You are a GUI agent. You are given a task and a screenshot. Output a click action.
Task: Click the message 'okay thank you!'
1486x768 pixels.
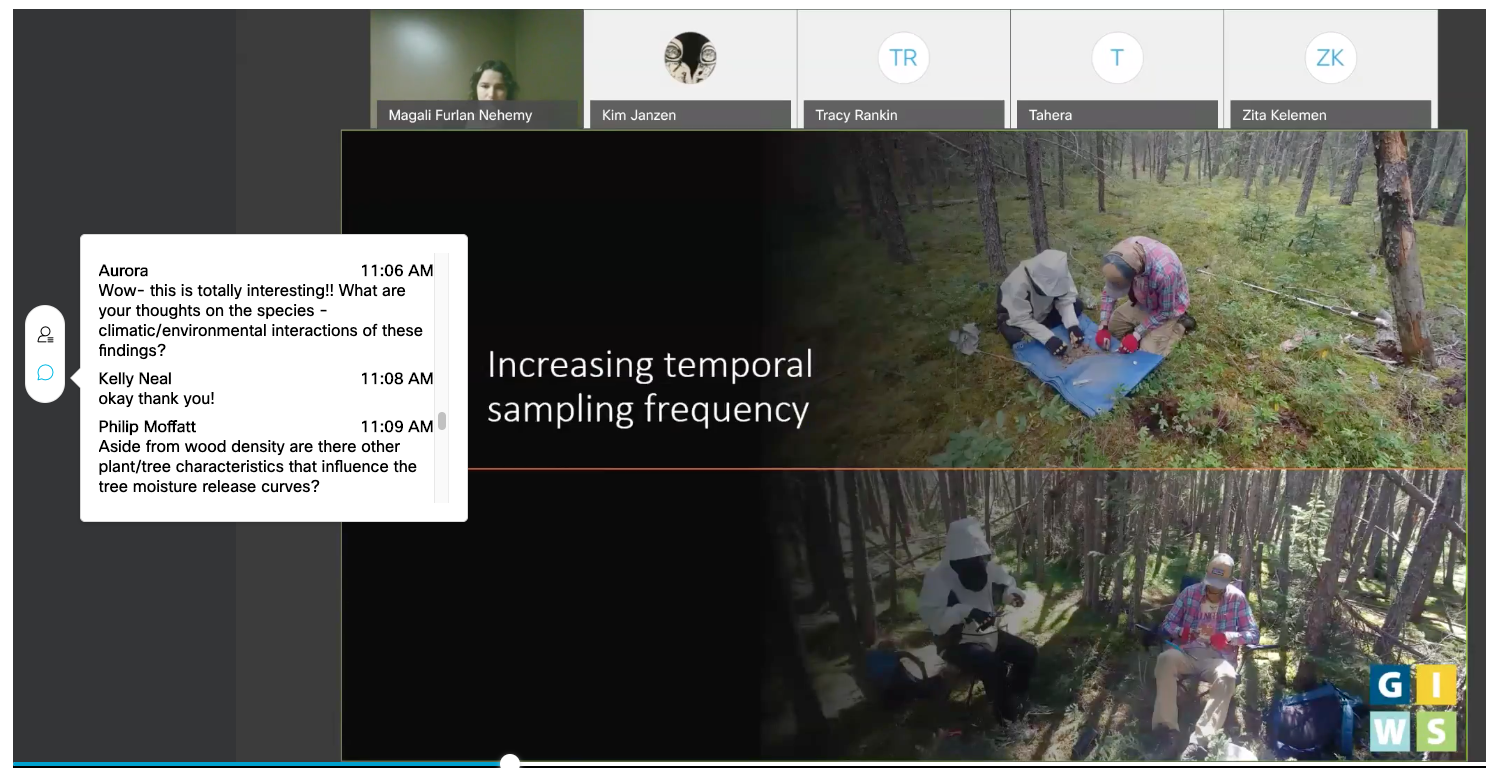156,398
